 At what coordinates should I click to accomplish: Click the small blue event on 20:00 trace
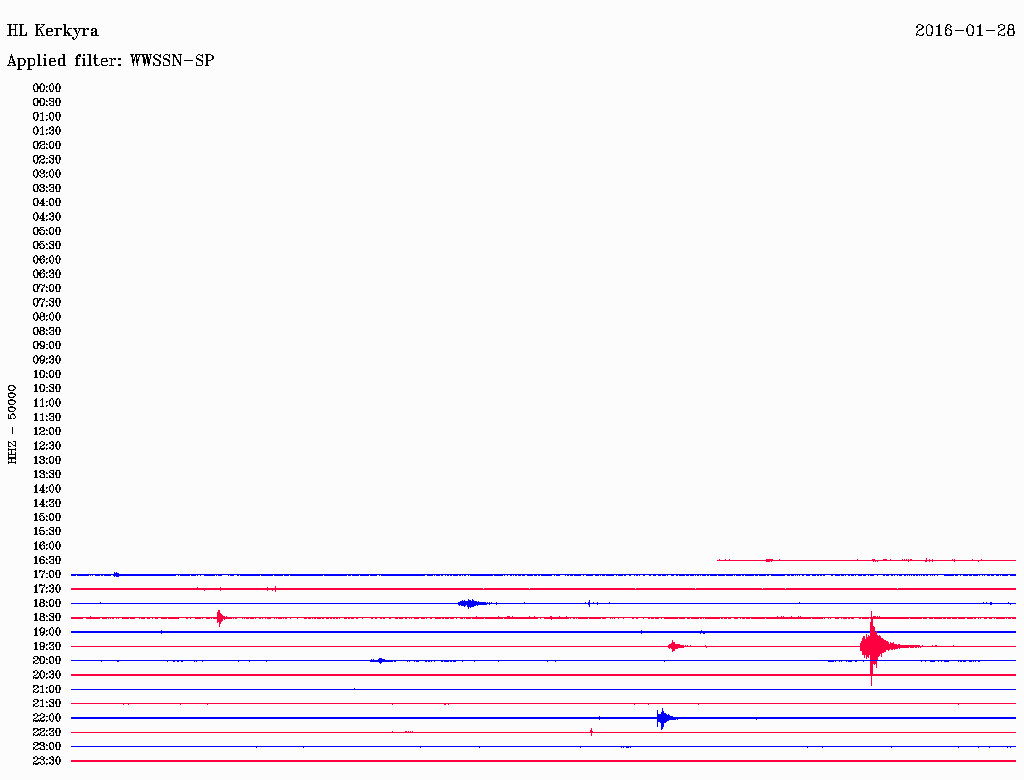382,661
